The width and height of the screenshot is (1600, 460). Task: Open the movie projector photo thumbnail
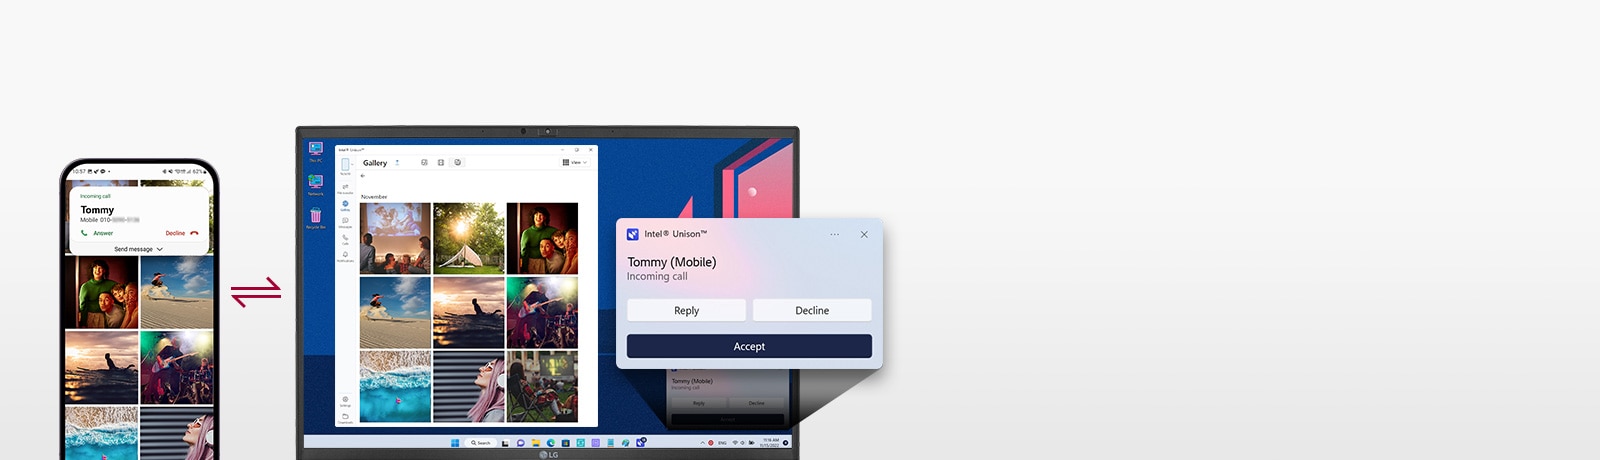click(395, 239)
